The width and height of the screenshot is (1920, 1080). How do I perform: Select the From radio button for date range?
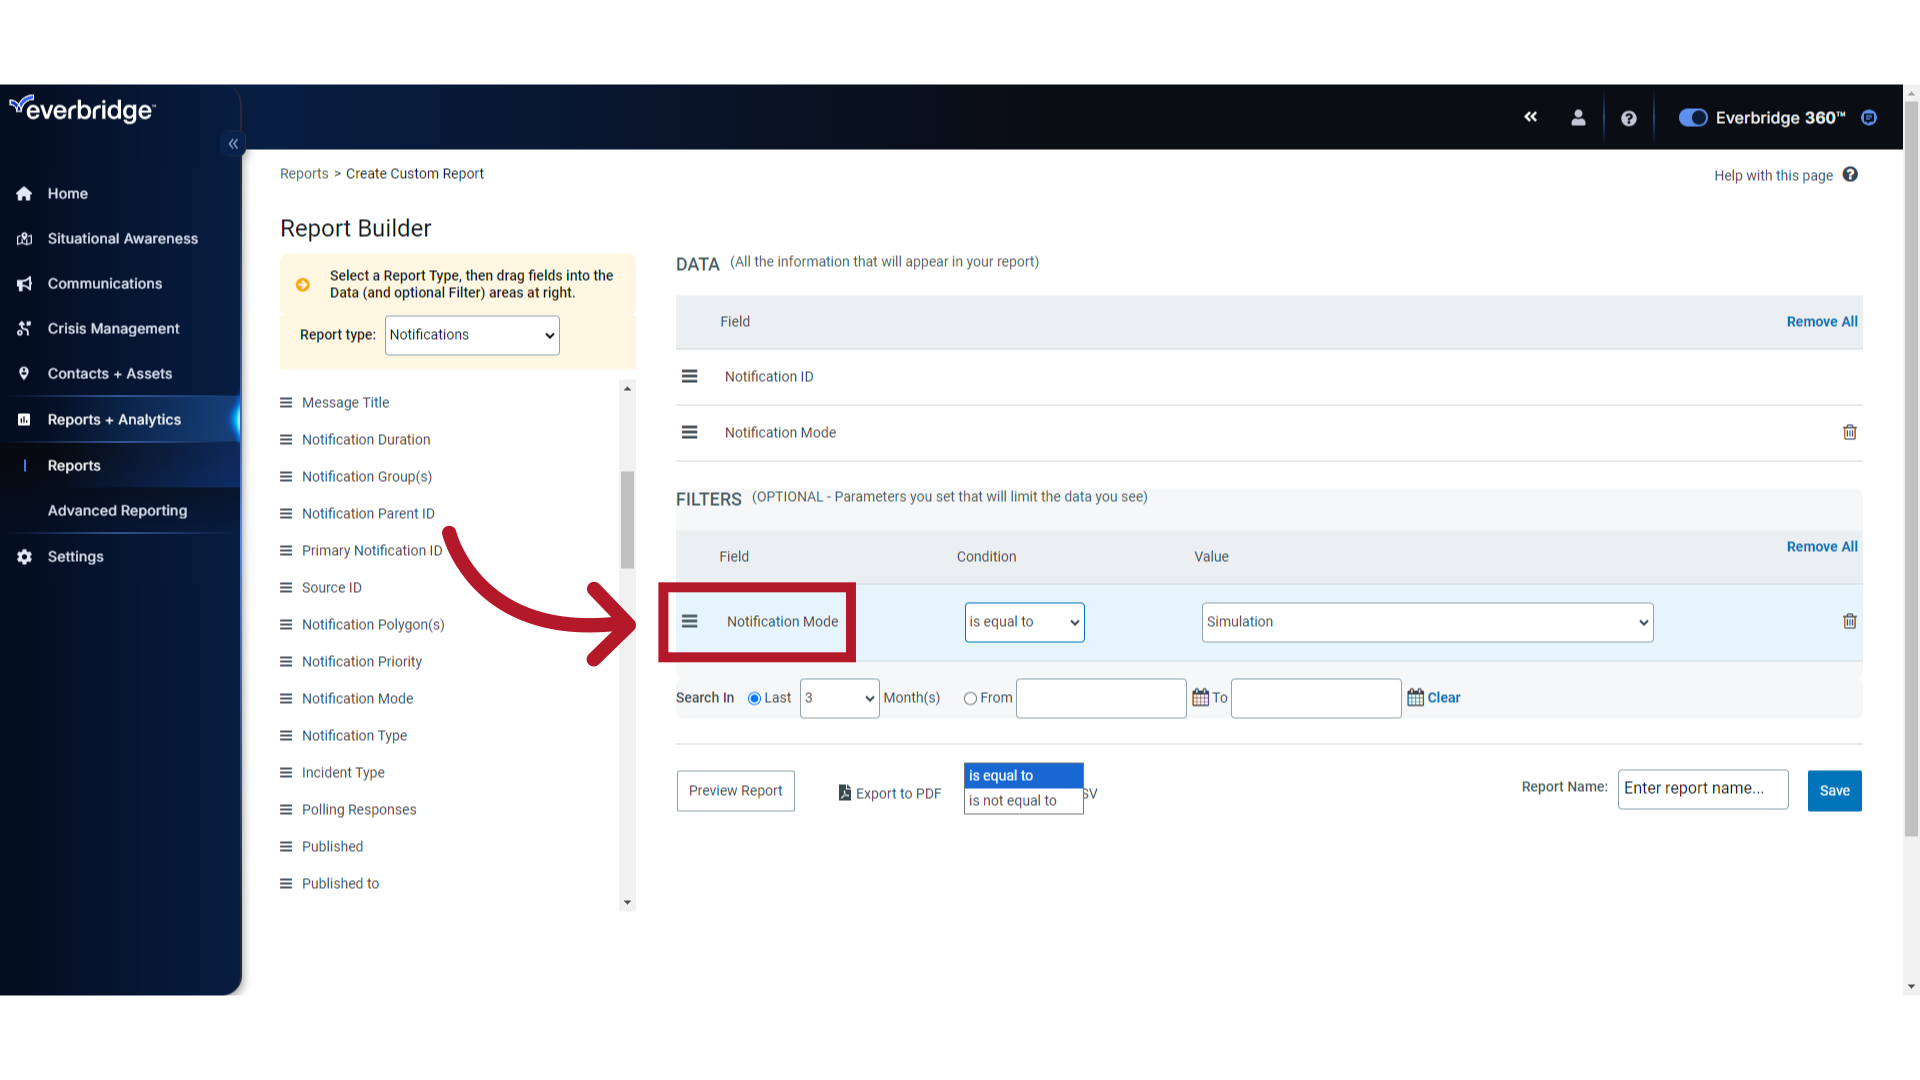pos(971,696)
